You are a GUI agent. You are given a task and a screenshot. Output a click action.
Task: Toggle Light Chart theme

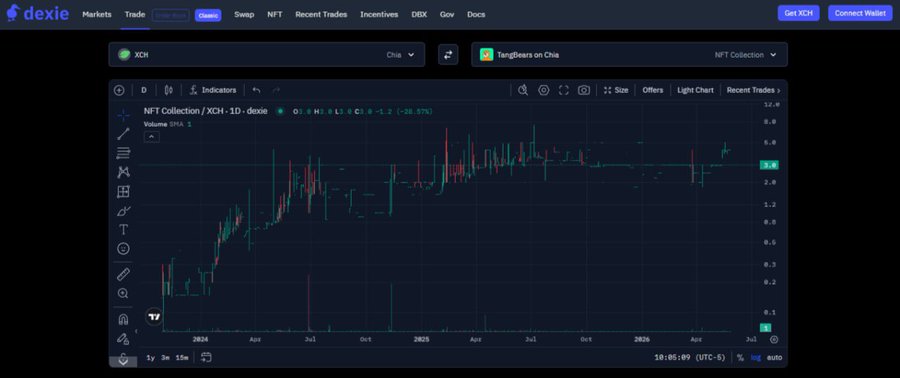(x=695, y=90)
